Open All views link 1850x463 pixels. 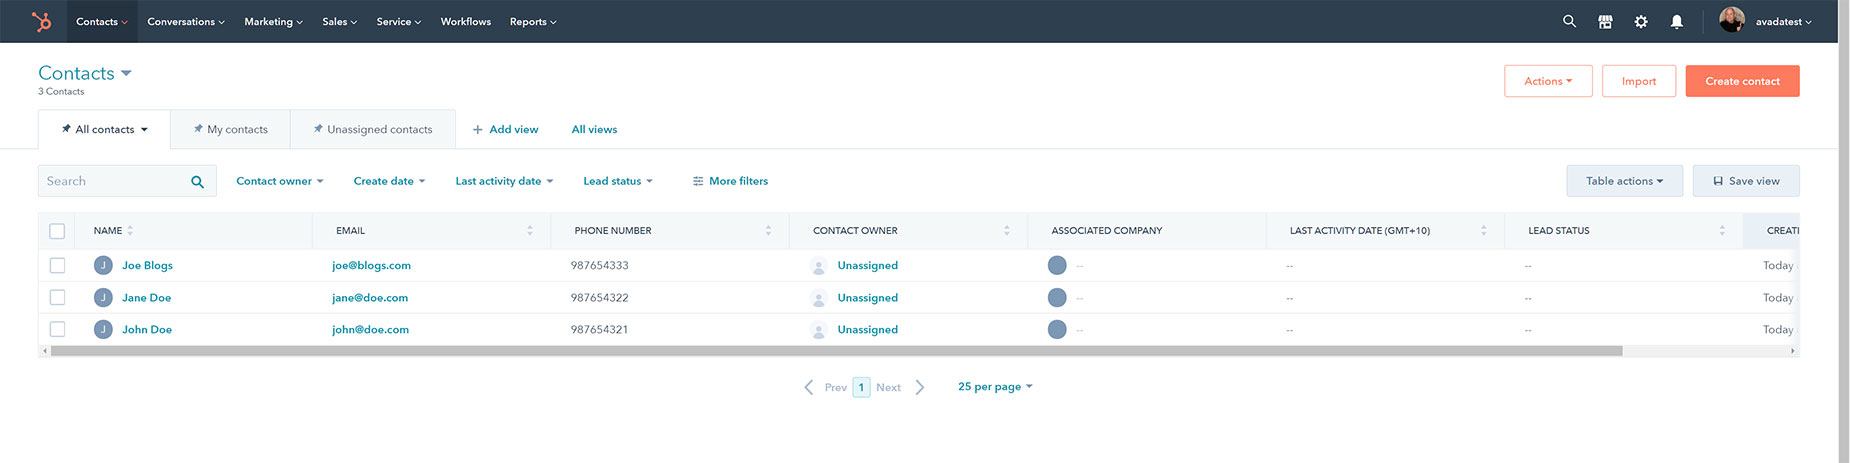[x=594, y=129]
